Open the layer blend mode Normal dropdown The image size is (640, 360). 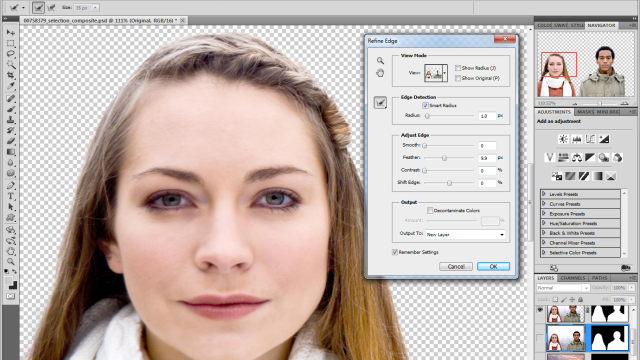click(562, 288)
